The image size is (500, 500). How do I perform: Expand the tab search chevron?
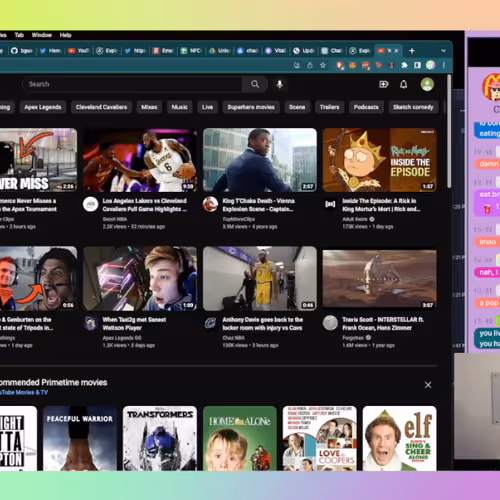click(x=443, y=51)
